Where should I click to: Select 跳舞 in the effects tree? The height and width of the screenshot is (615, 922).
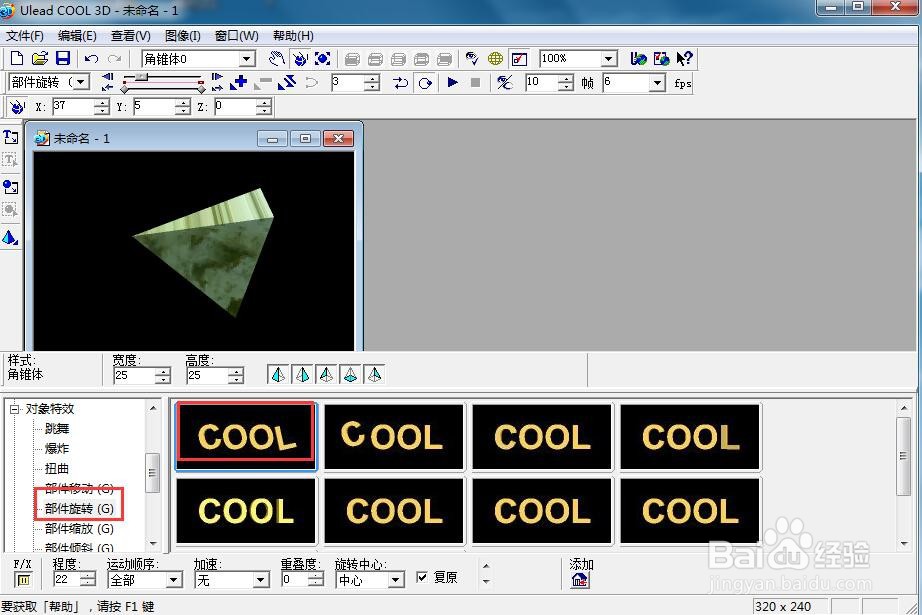pos(57,429)
